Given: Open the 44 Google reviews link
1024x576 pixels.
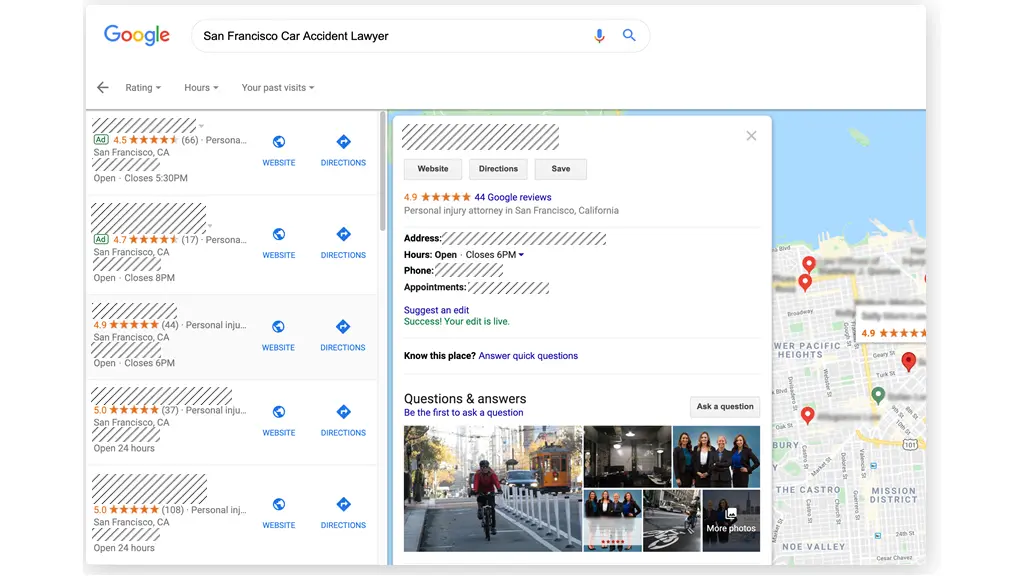Looking at the screenshot, I should click(x=512, y=197).
